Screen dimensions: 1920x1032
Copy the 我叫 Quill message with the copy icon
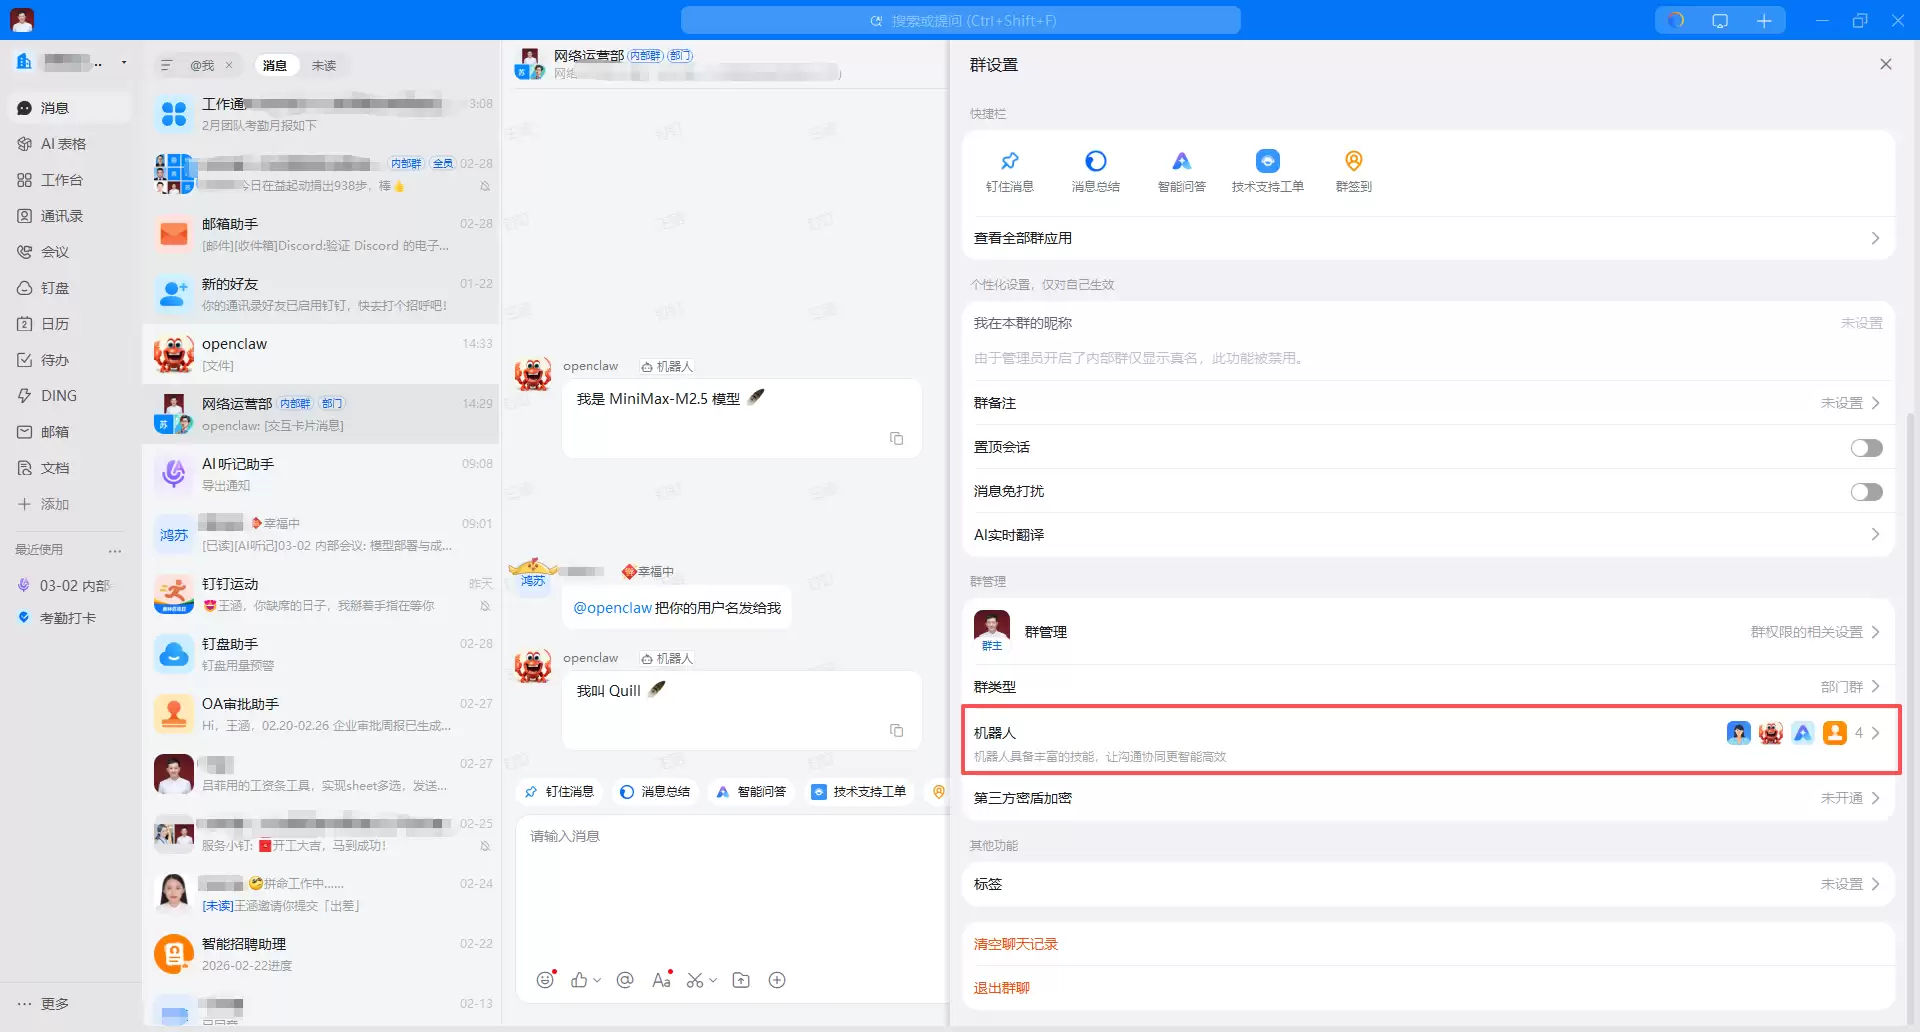[x=896, y=731]
